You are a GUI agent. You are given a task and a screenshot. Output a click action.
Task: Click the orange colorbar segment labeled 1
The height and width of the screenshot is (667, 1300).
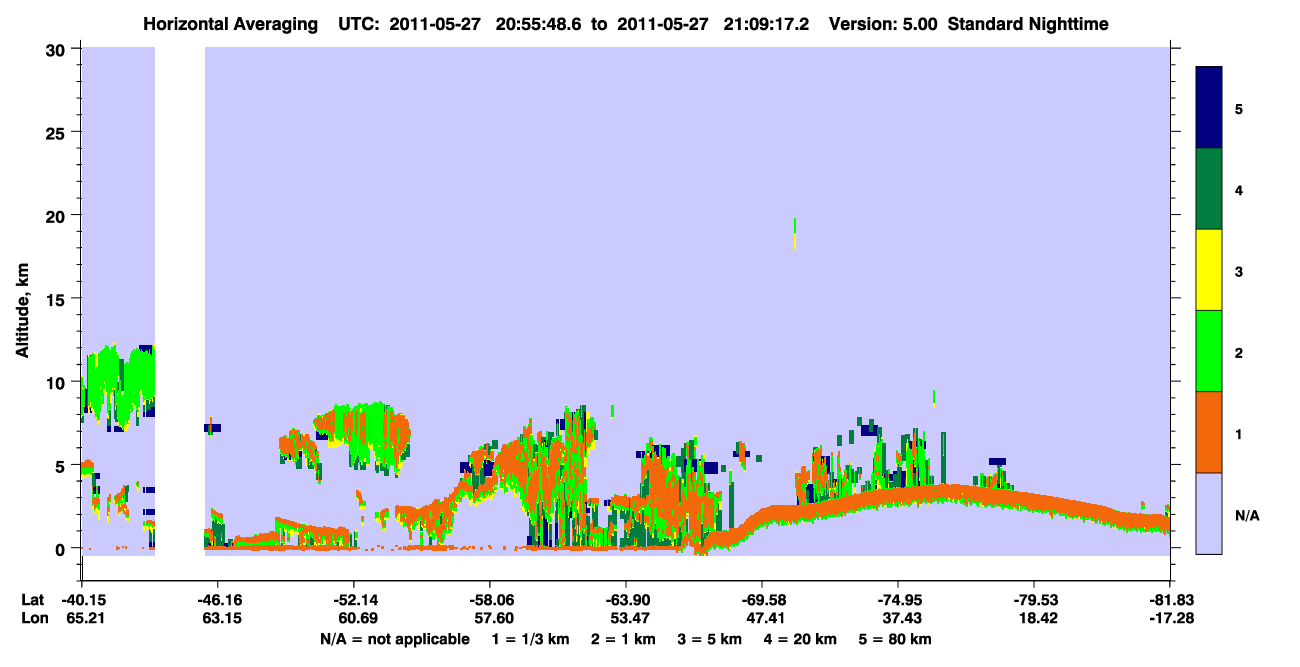[1209, 432]
